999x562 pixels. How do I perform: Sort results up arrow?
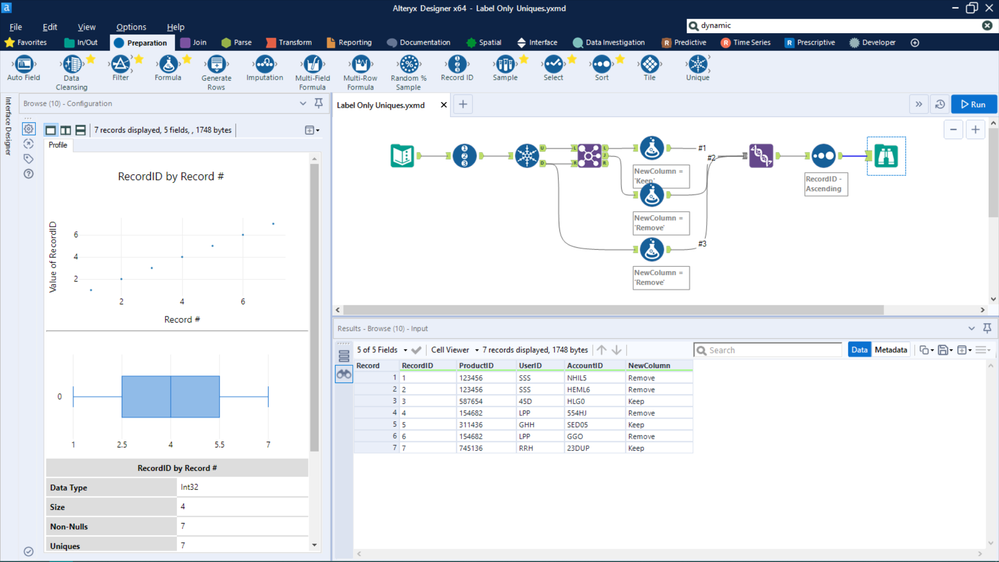(x=601, y=350)
